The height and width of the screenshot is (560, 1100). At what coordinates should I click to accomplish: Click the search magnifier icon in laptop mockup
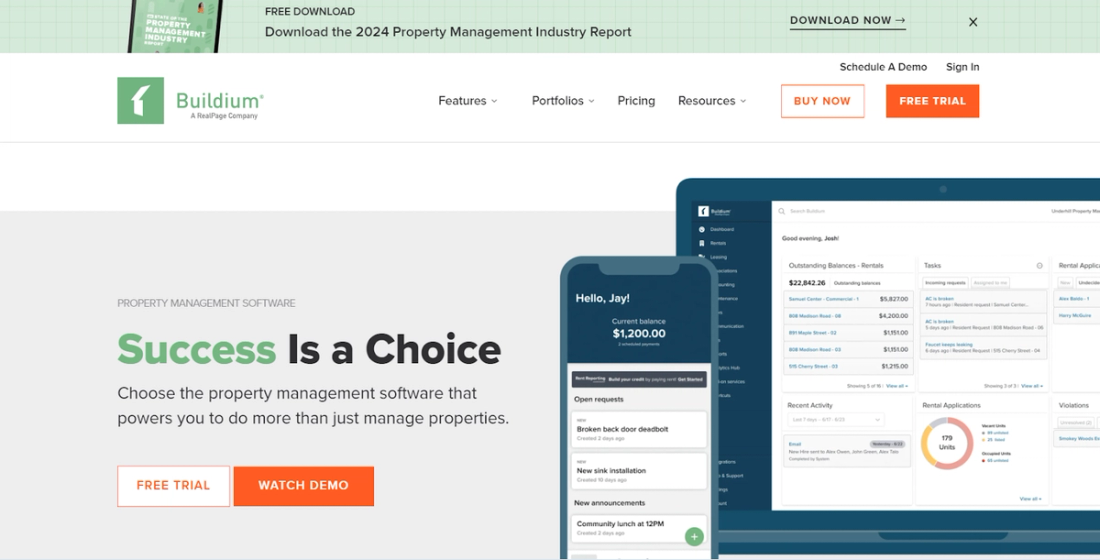[782, 211]
